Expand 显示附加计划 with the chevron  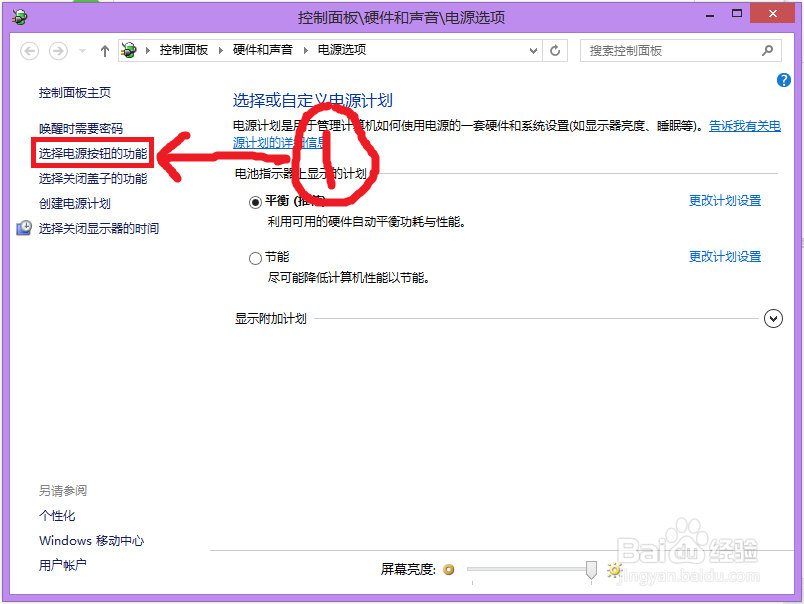coord(773,318)
